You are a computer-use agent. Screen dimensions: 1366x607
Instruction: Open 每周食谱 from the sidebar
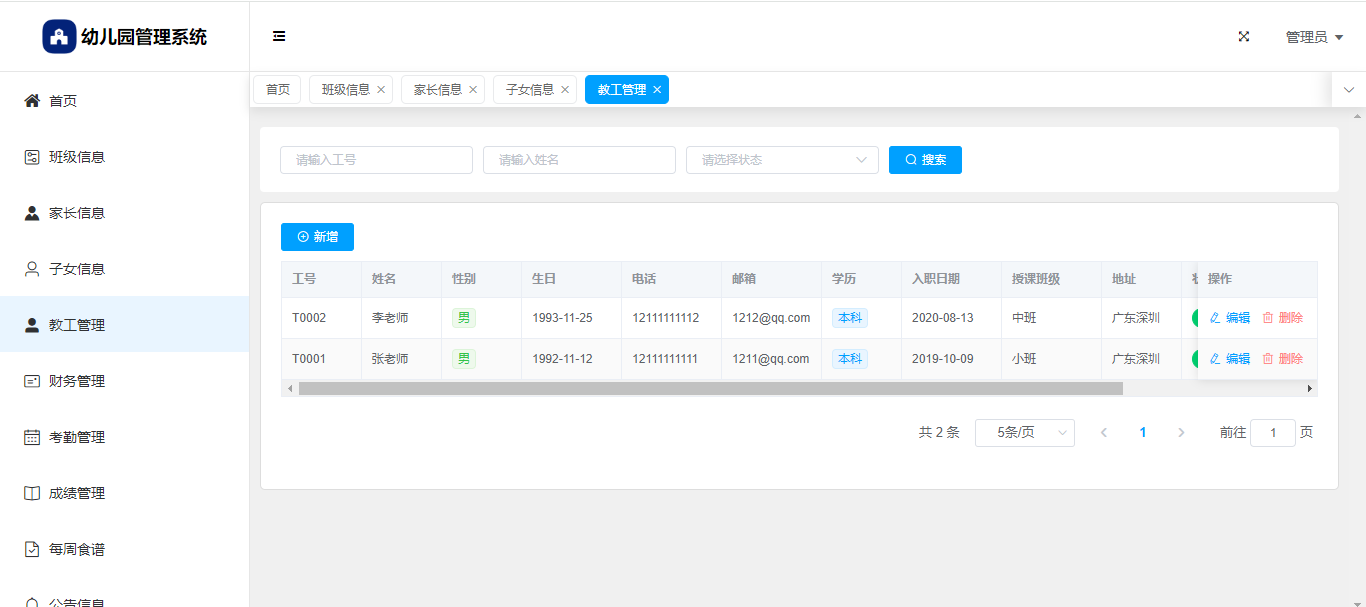[x=77, y=549]
